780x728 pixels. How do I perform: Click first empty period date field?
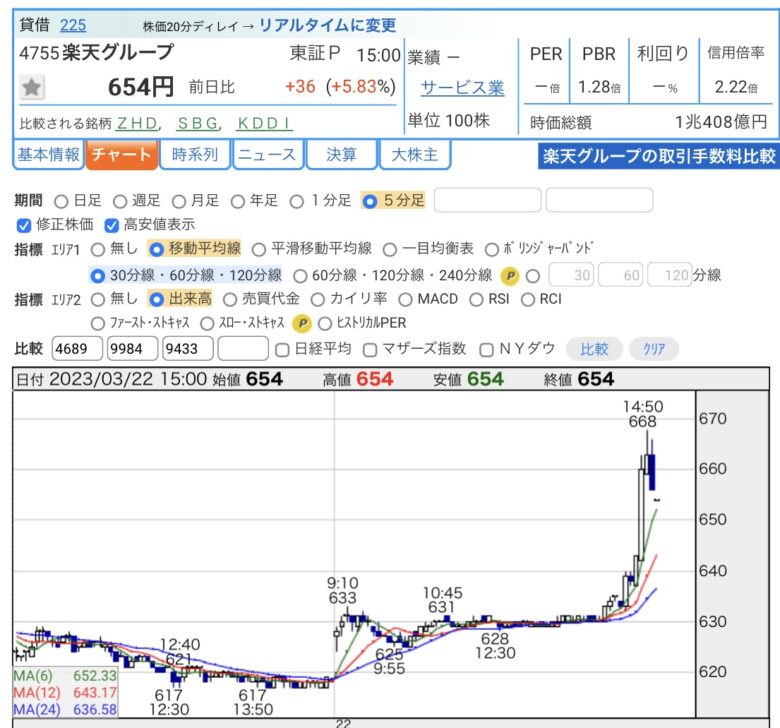coord(488,201)
